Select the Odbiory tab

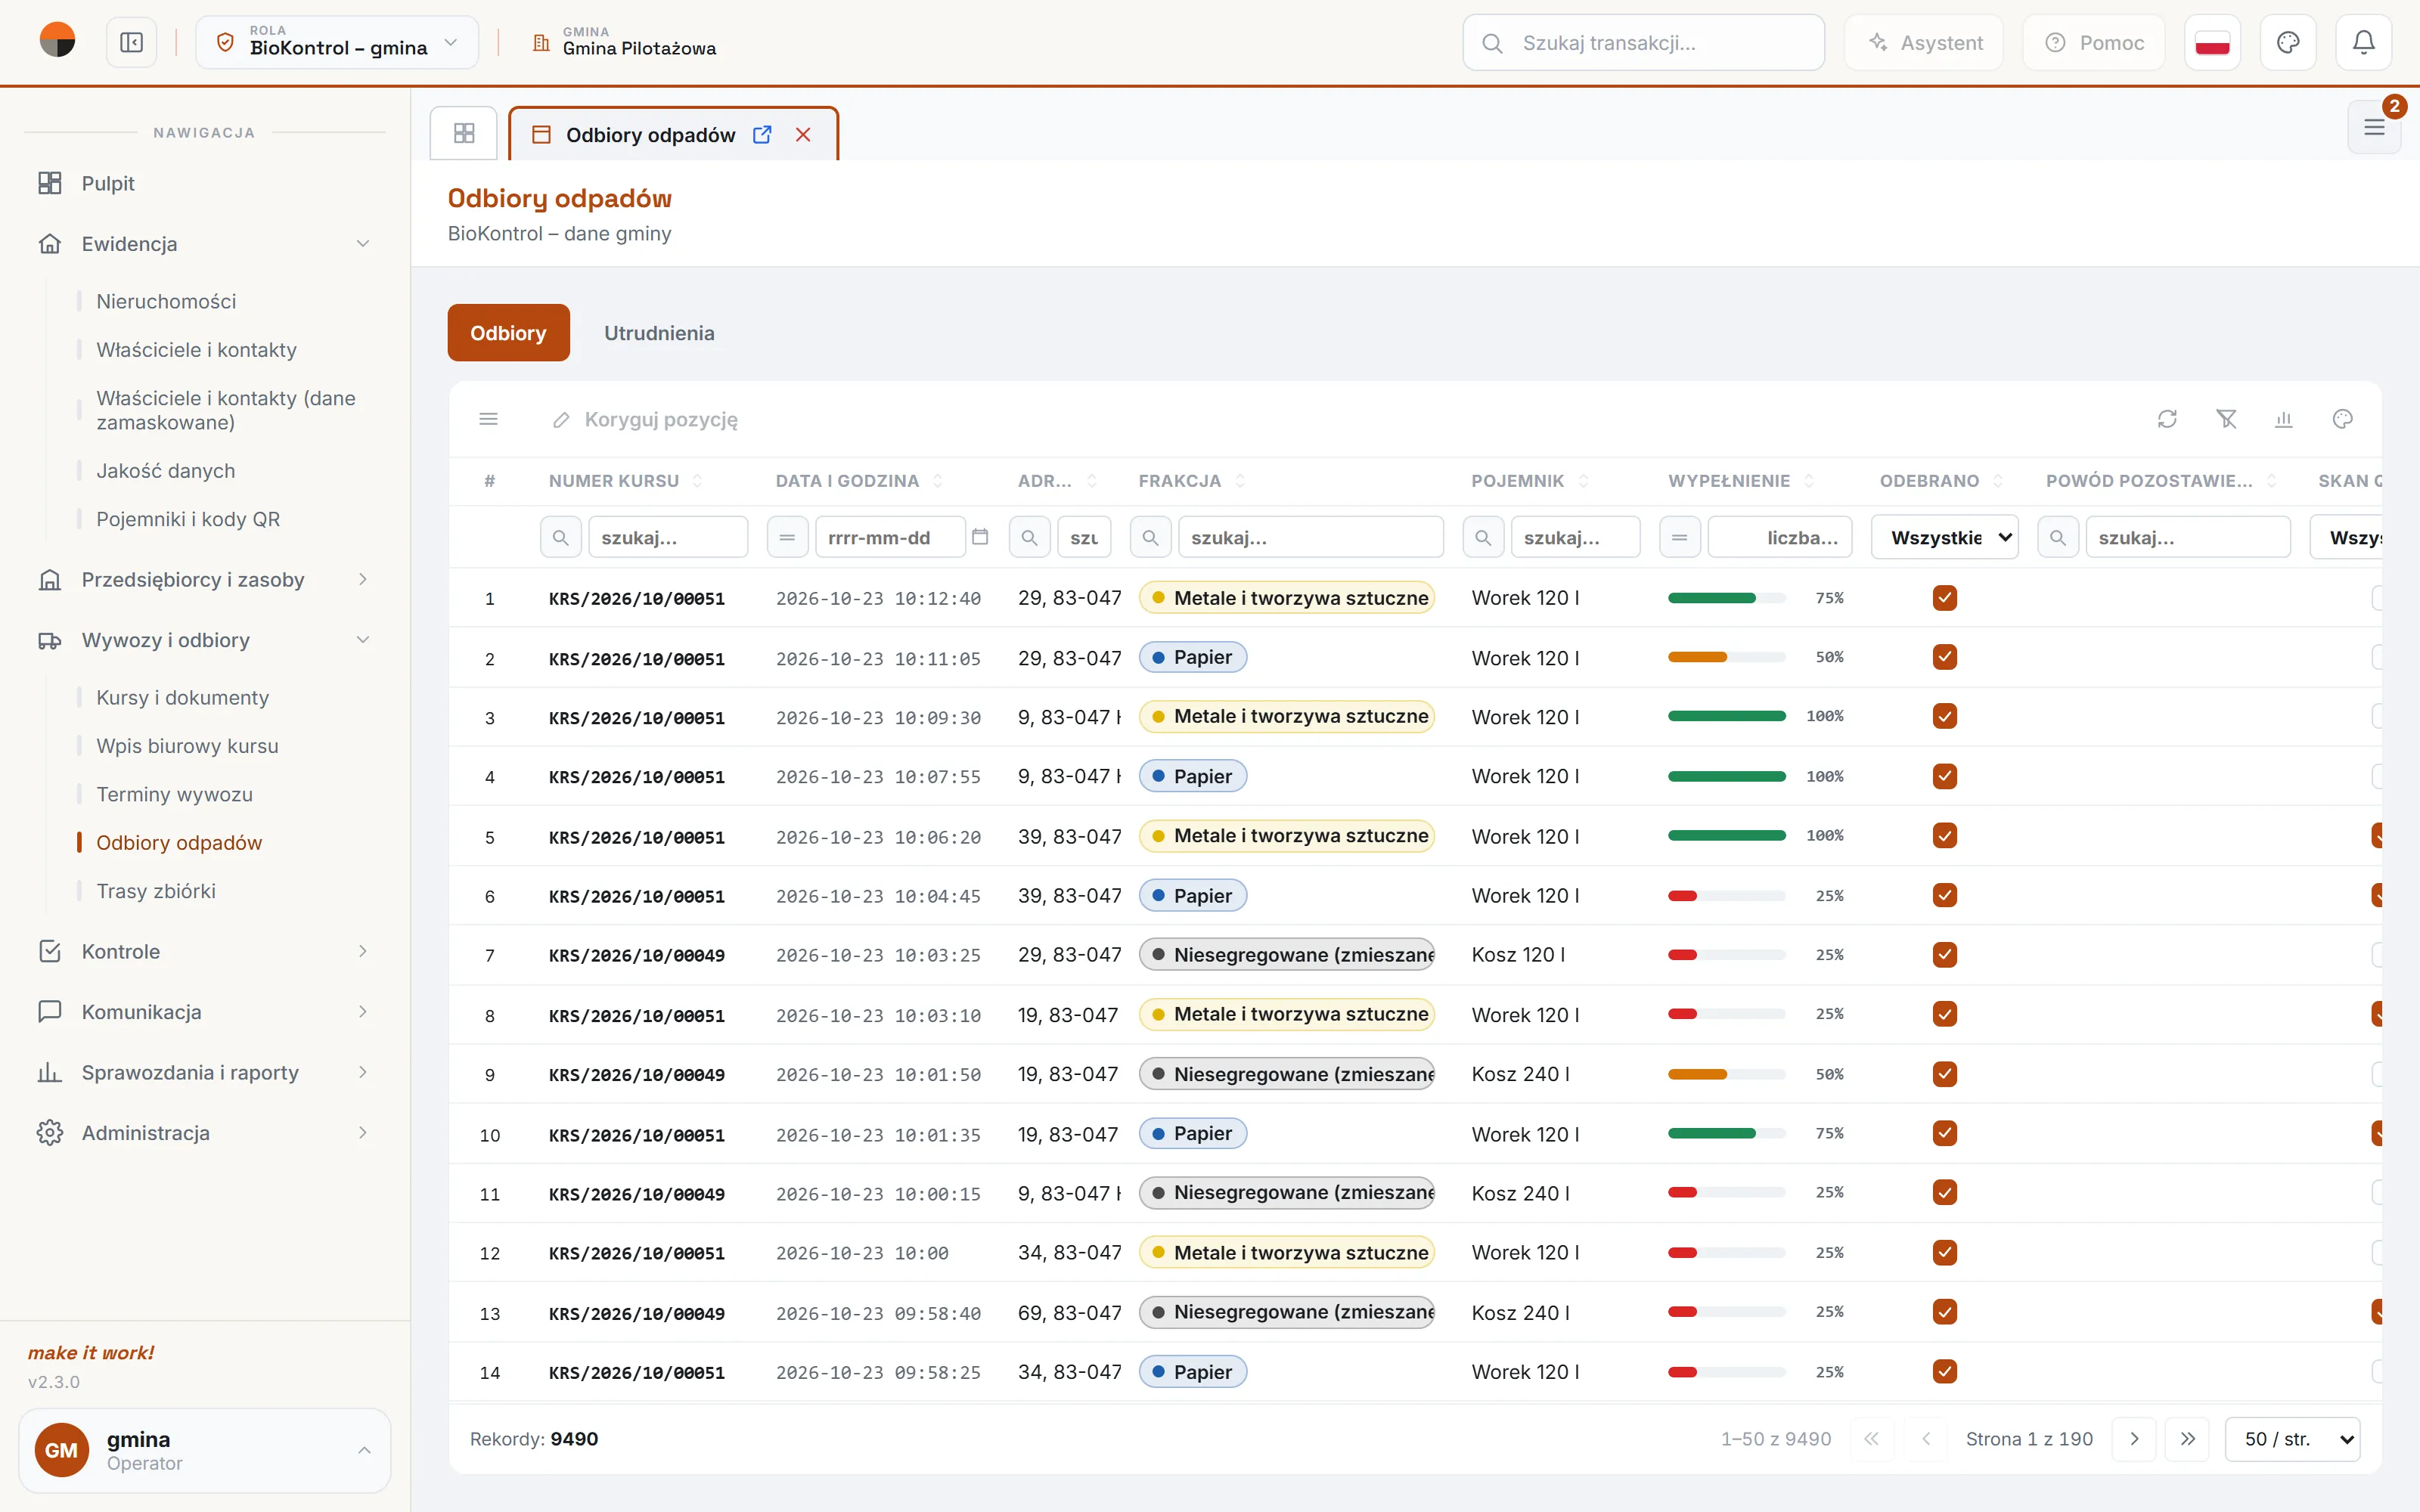[x=508, y=333]
